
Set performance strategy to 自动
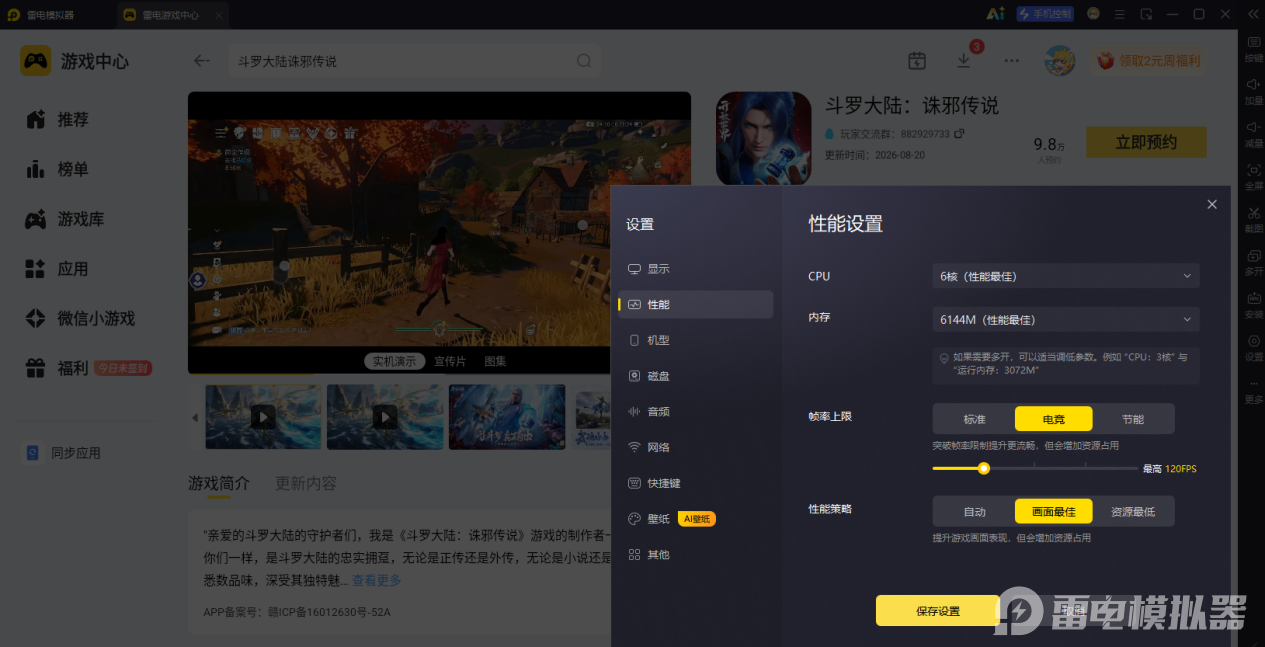click(x=974, y=511)
